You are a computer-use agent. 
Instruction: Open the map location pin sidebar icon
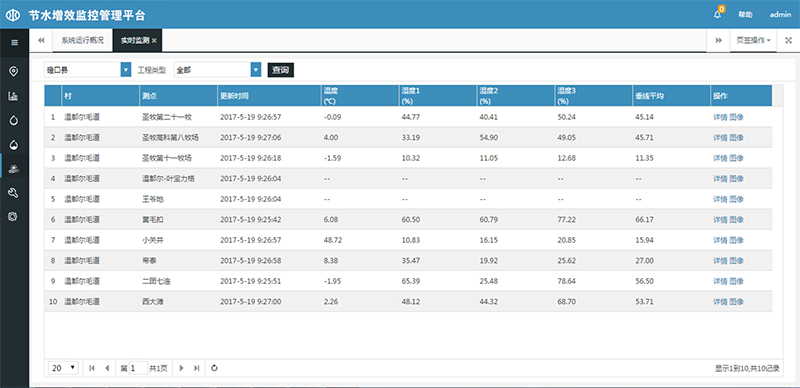tap(14, 71)
